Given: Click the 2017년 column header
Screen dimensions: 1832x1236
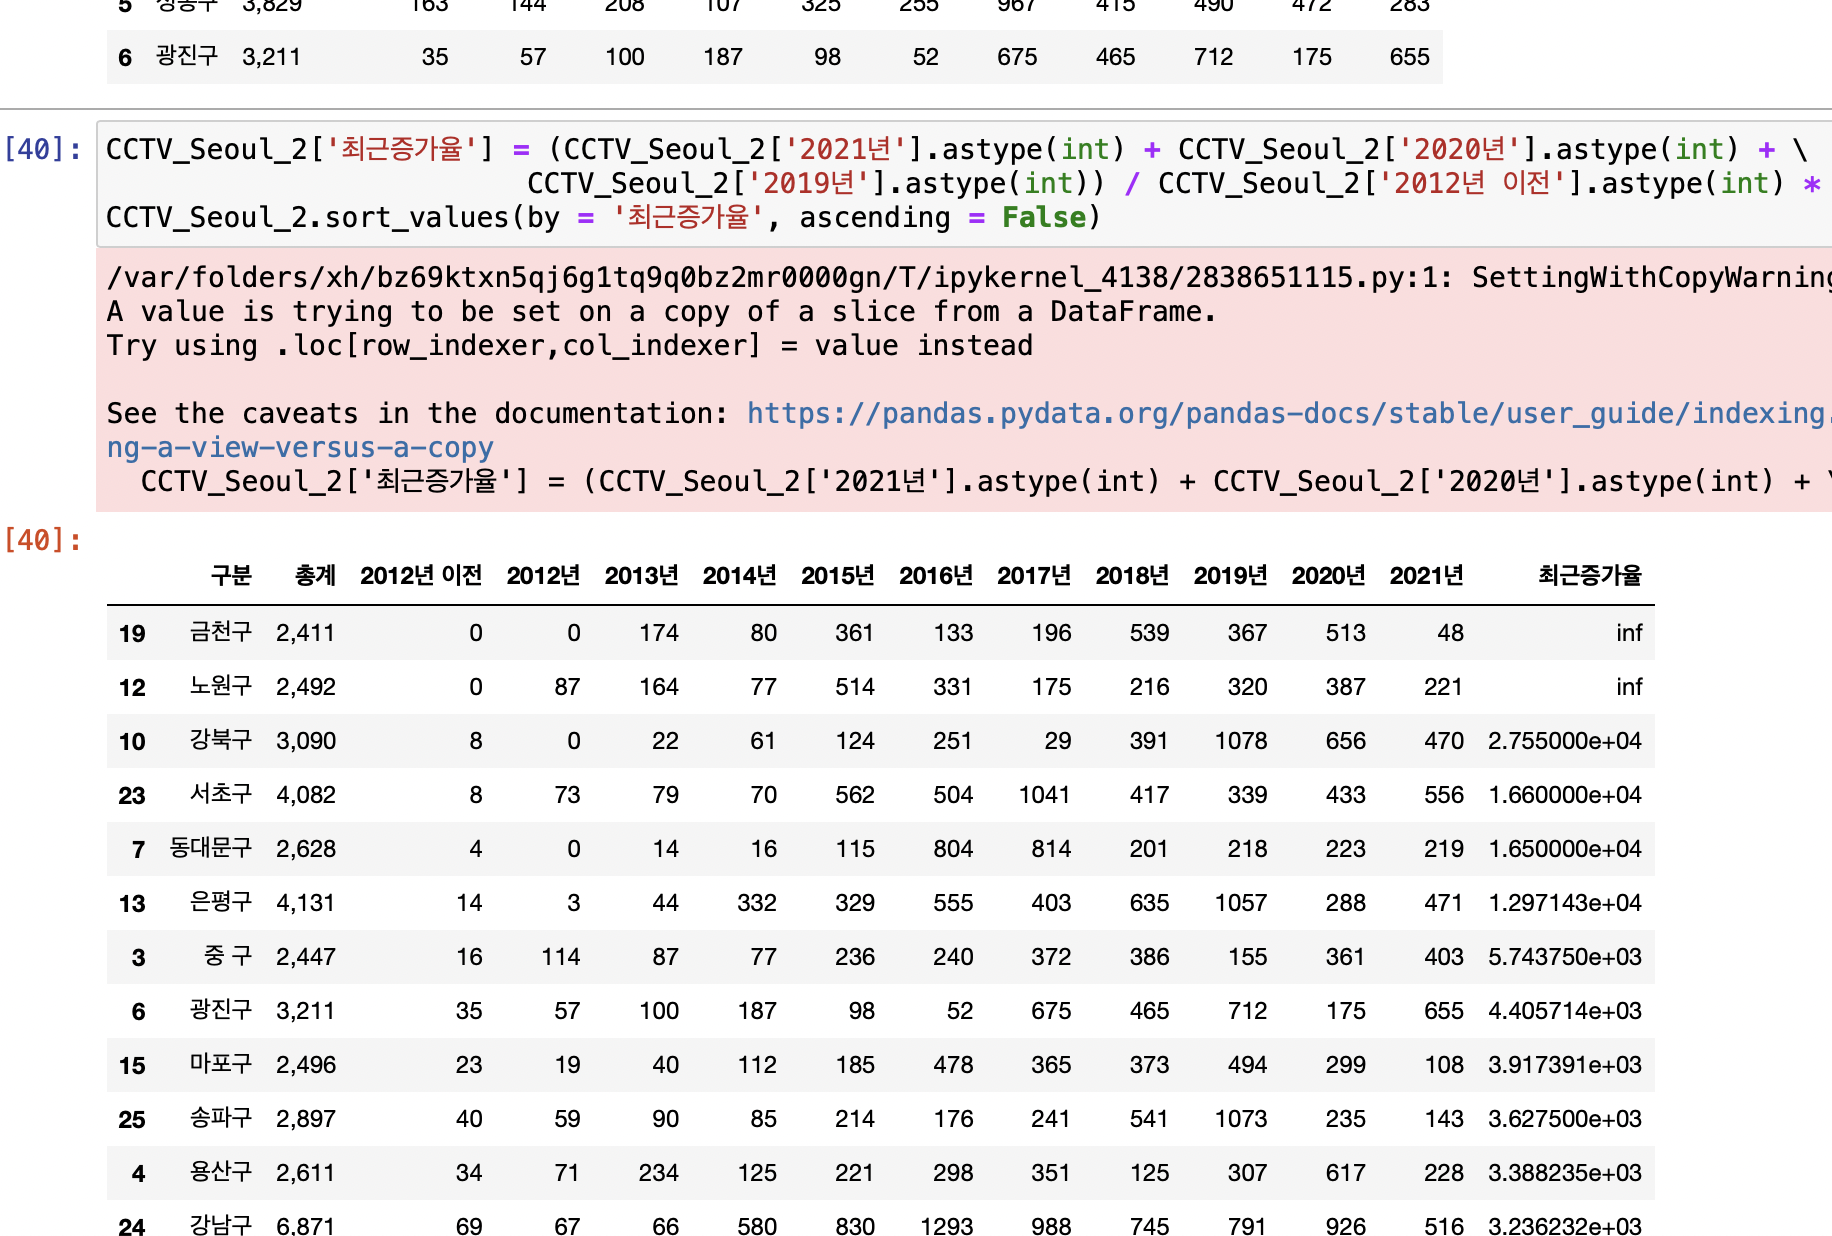Looking at the screenshot, I should coord(1033,575).
